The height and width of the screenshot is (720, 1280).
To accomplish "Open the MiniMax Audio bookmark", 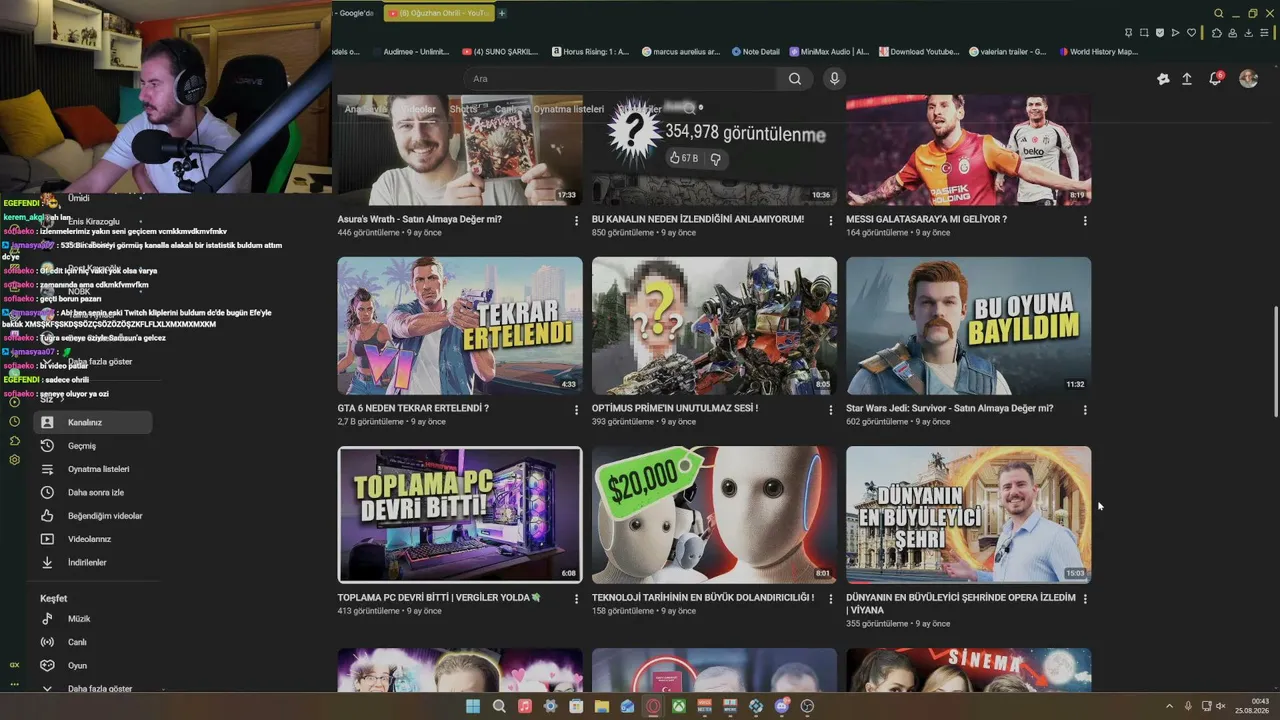I will pyautogui.click(x=829, y=52).
